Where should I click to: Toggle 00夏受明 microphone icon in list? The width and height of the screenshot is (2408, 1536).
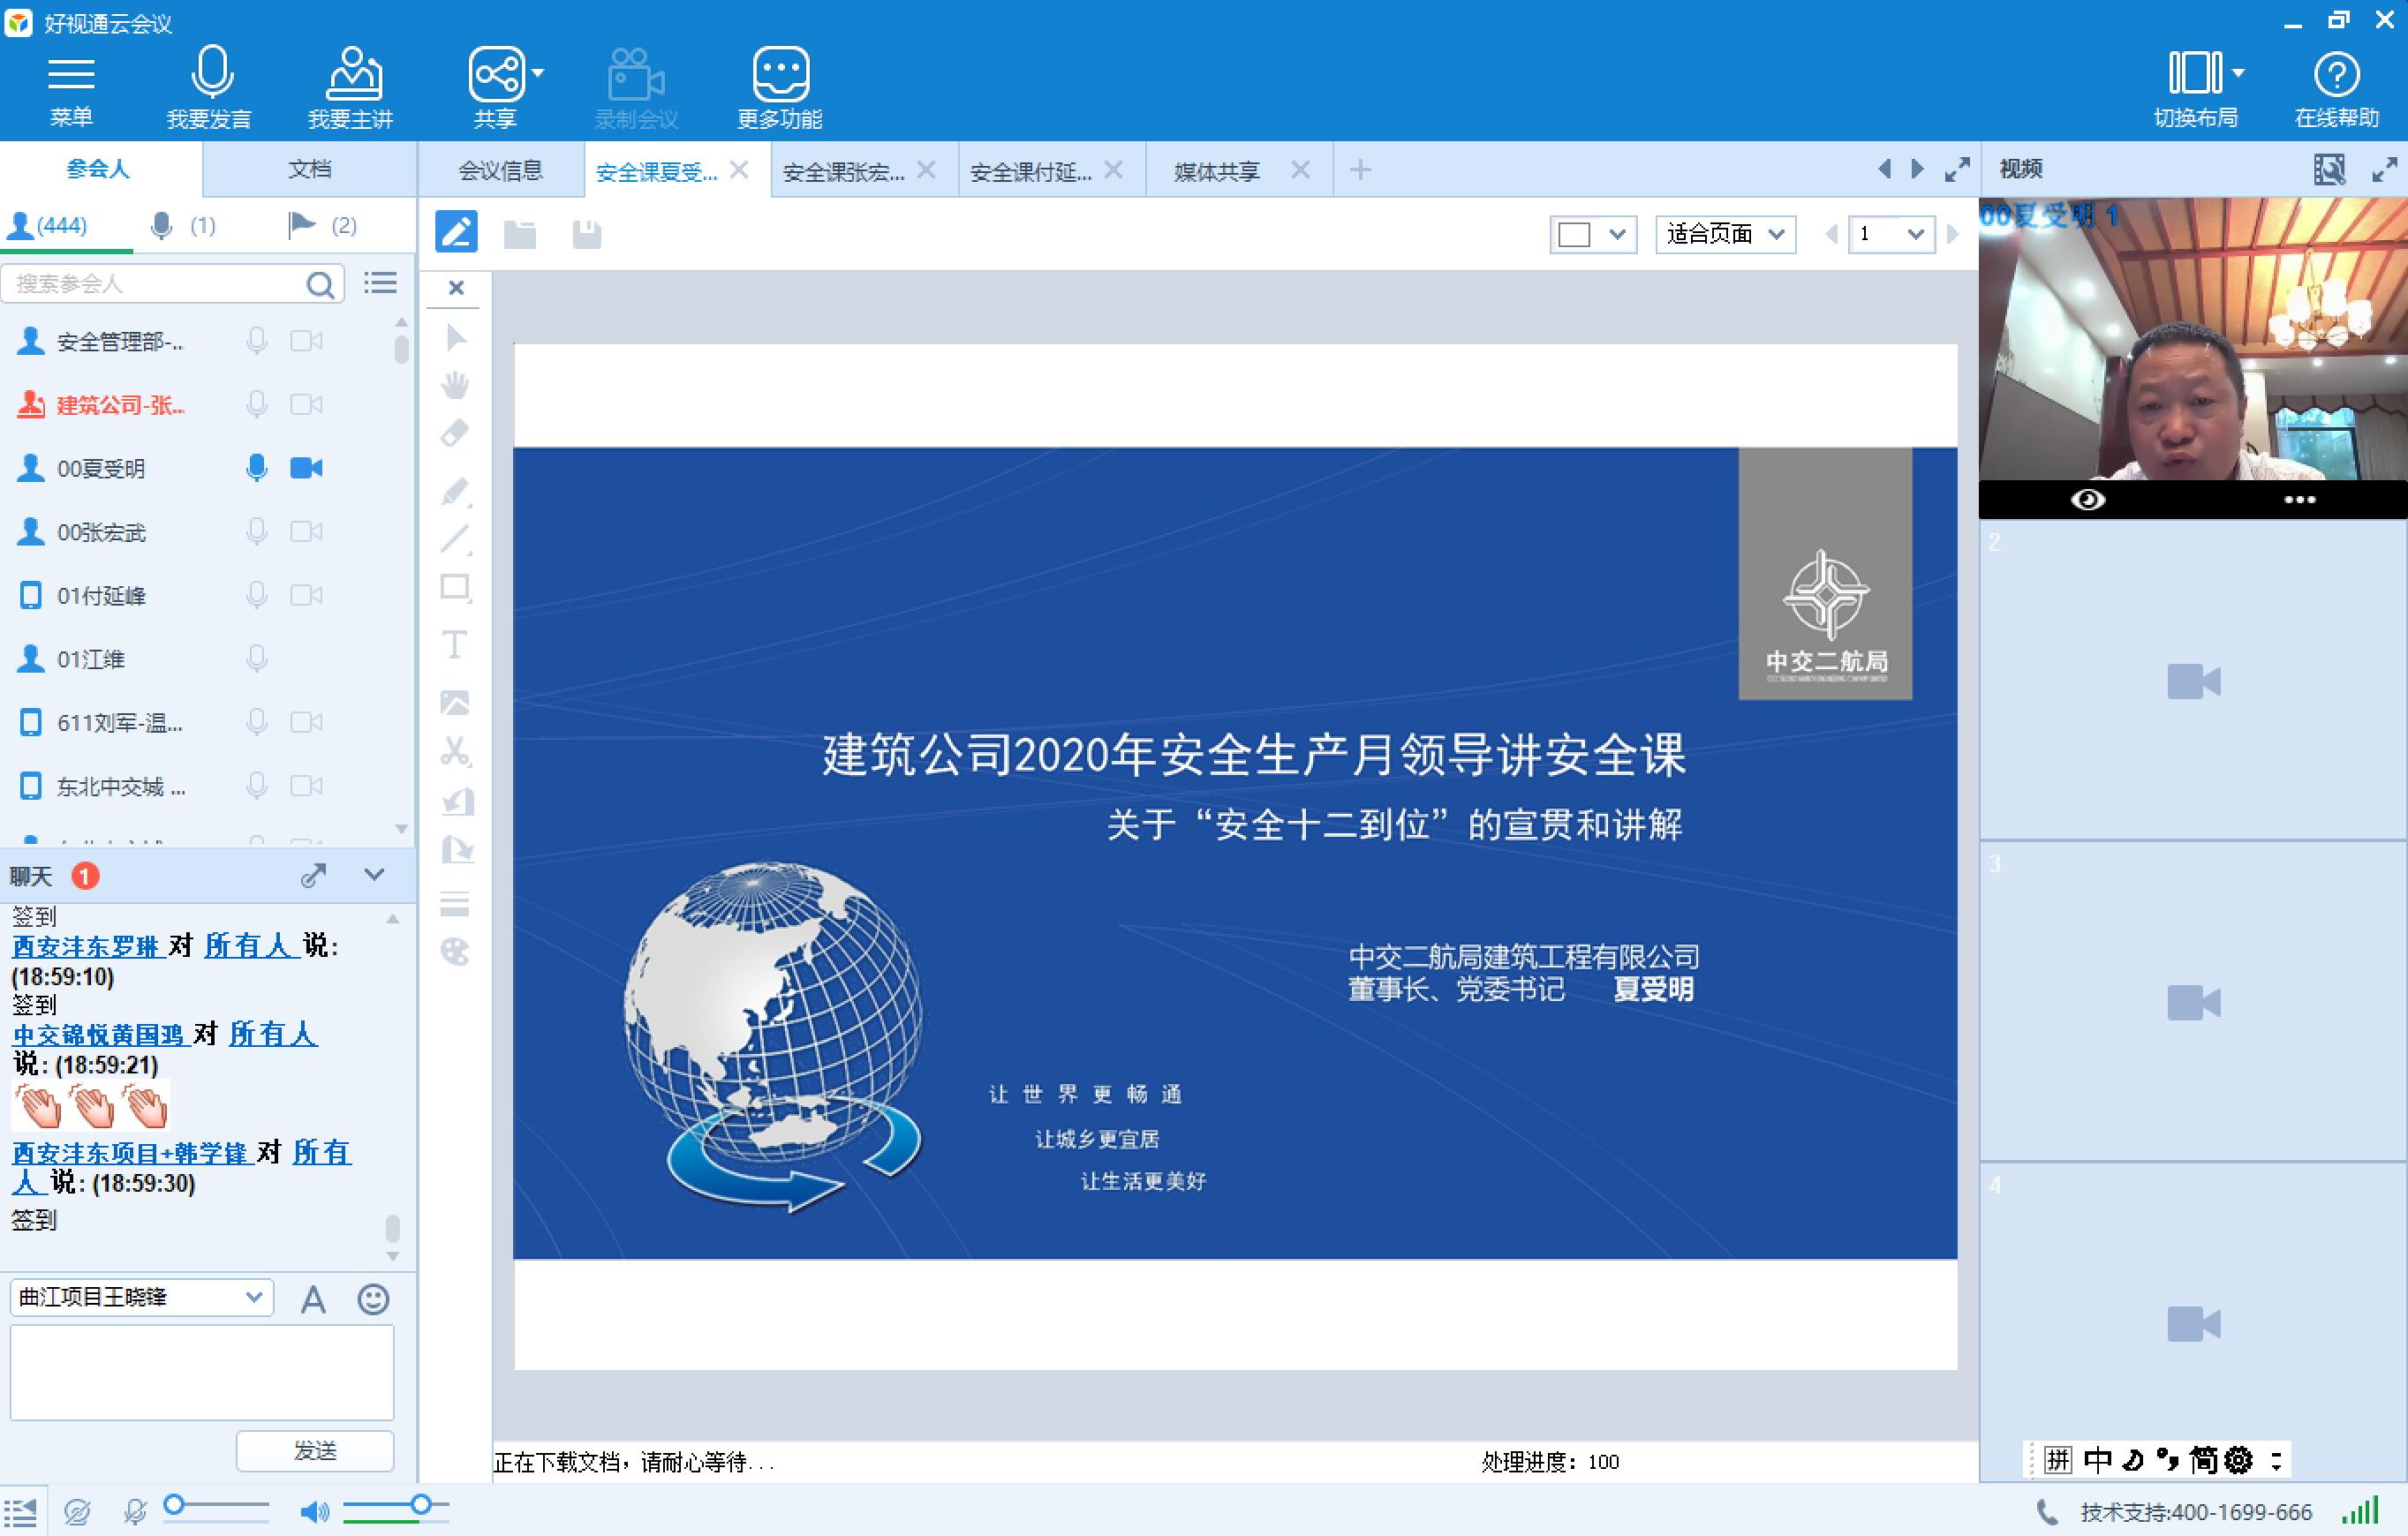tap(257, 468)
